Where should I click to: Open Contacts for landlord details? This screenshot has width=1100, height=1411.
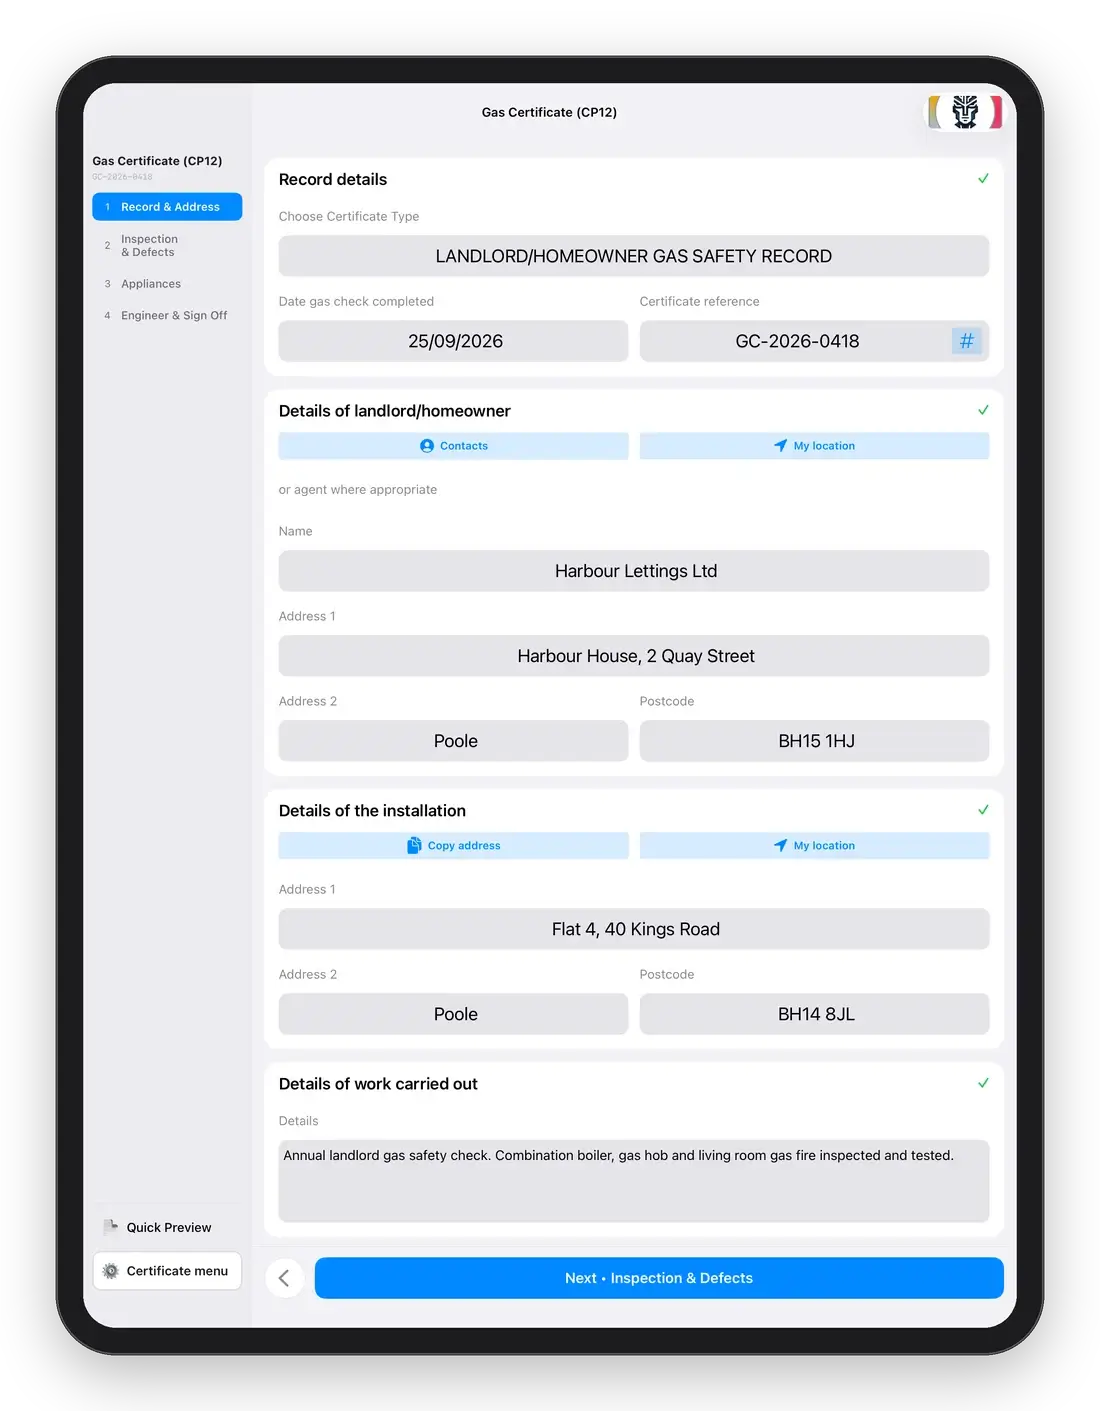pyautogui.click(x=453, y=446)
